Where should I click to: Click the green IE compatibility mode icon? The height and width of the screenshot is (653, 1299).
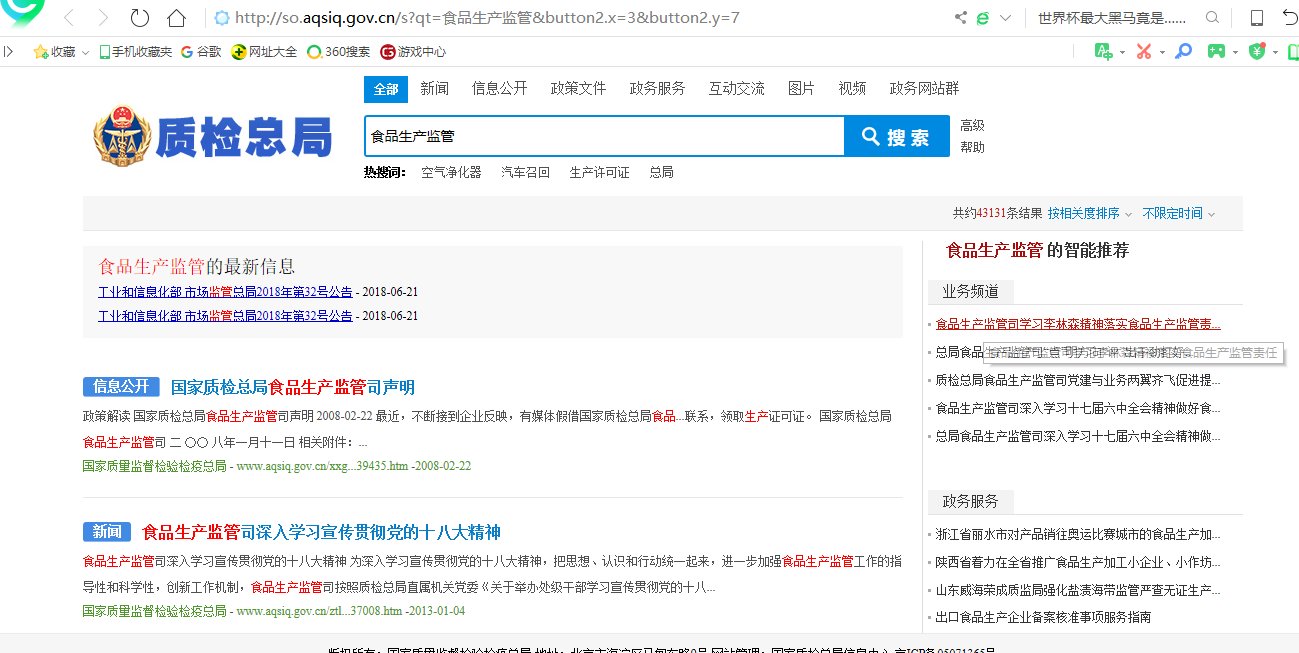point(983,17)
